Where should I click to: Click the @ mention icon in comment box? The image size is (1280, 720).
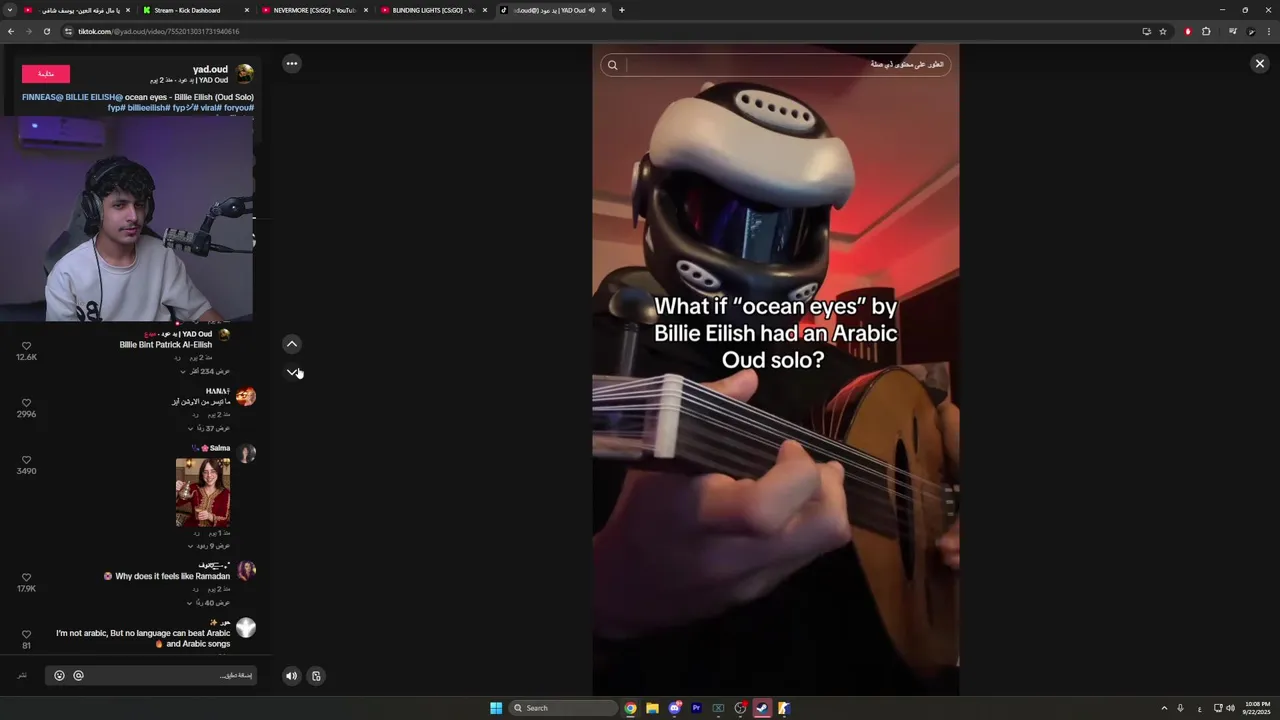pyautogui.click(x=78, y=676)
